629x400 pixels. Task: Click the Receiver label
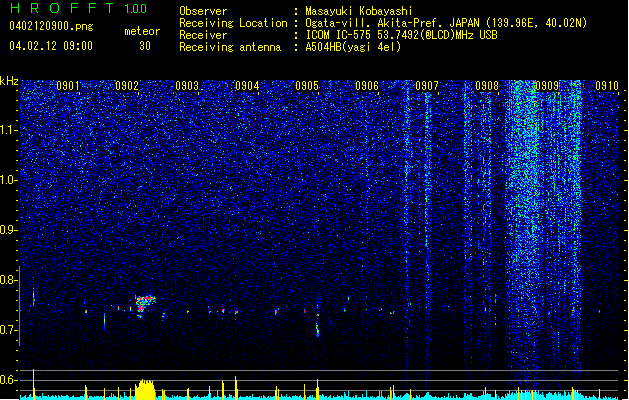coord(203,35)
